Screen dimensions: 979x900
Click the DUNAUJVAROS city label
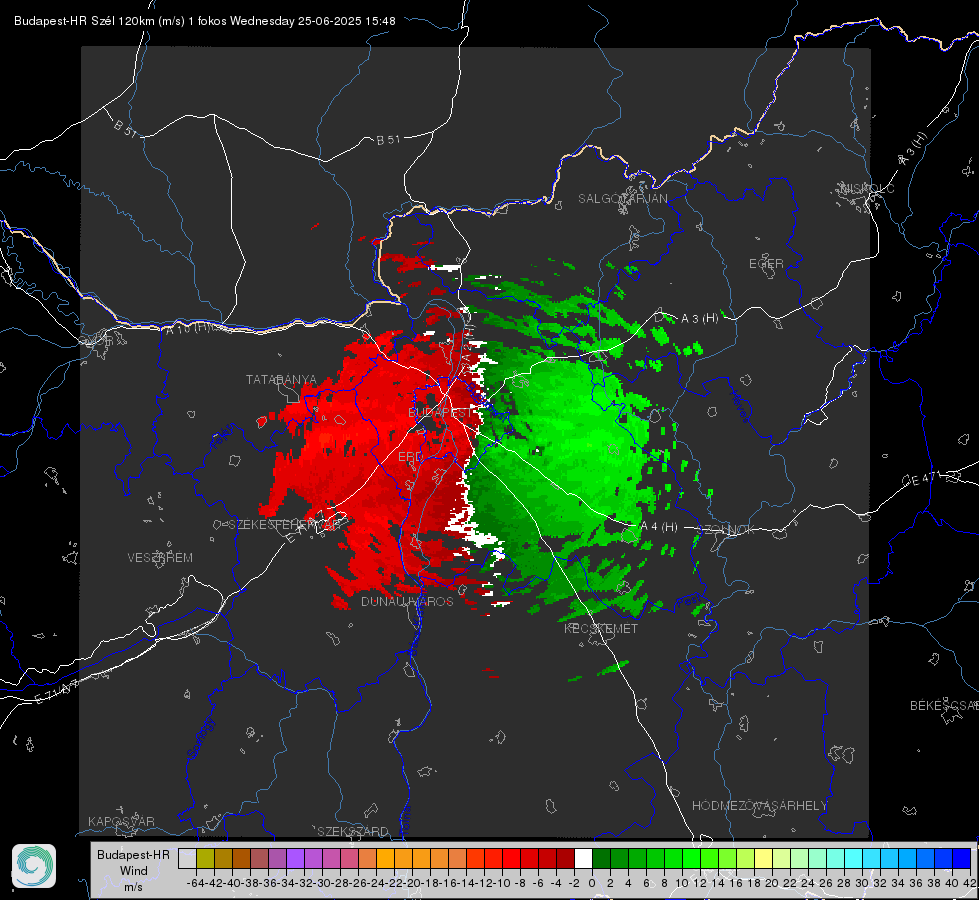coord(407,601)
